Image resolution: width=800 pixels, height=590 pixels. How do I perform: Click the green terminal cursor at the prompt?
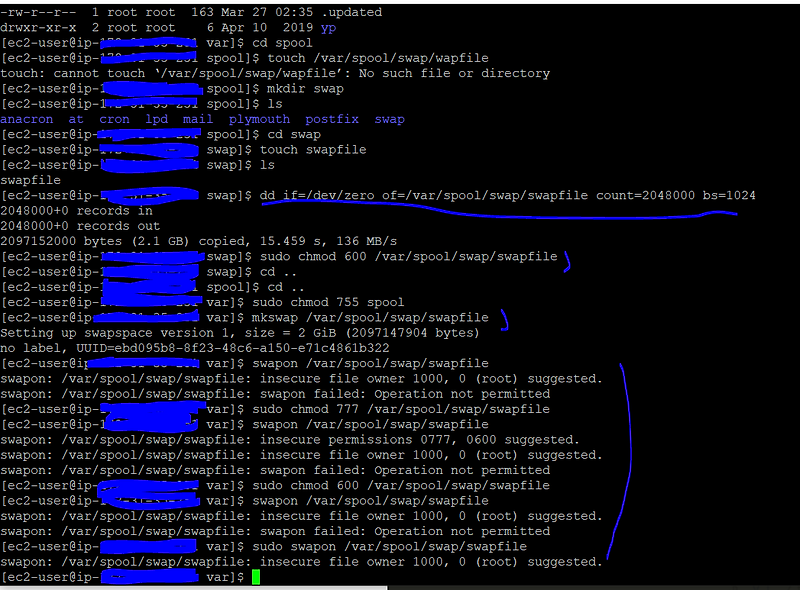(x=258, y=576)
